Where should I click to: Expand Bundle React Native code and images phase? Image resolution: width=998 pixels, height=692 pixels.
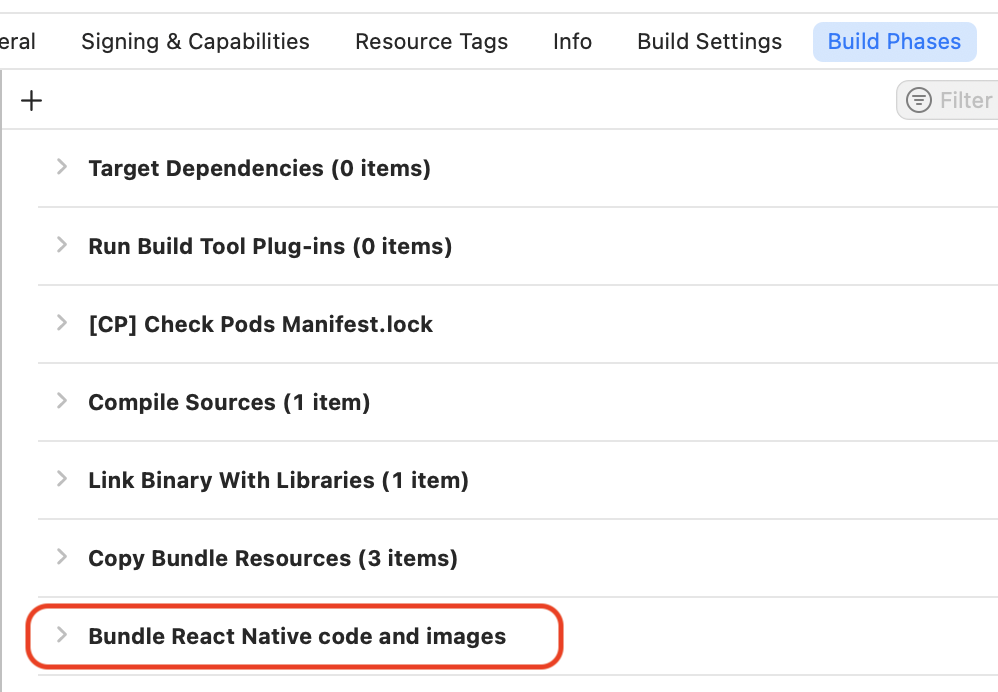click(x=61, y=636)
